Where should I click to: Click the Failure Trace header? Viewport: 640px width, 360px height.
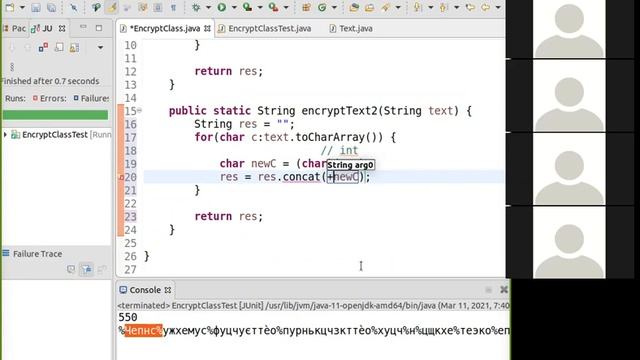pyautogui.click(x=38, y=254)
